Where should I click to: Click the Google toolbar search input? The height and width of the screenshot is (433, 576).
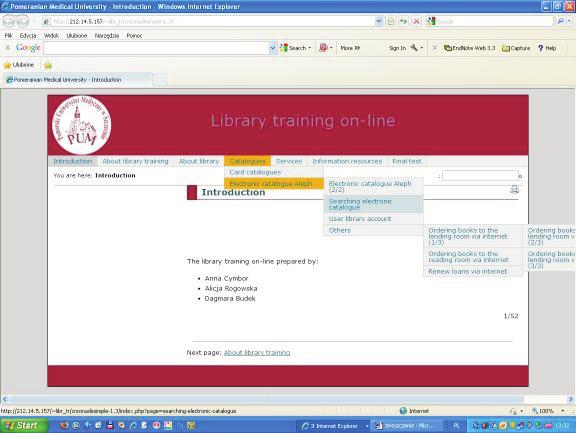click(156, 48)
